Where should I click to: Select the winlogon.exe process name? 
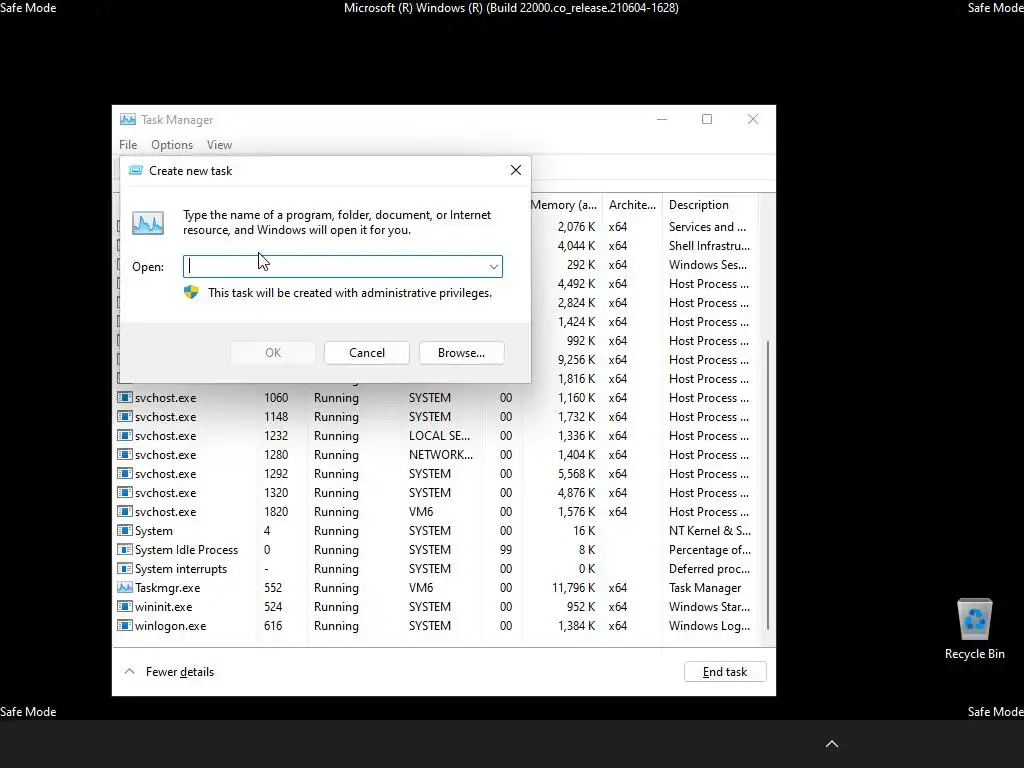coord(170,626)
